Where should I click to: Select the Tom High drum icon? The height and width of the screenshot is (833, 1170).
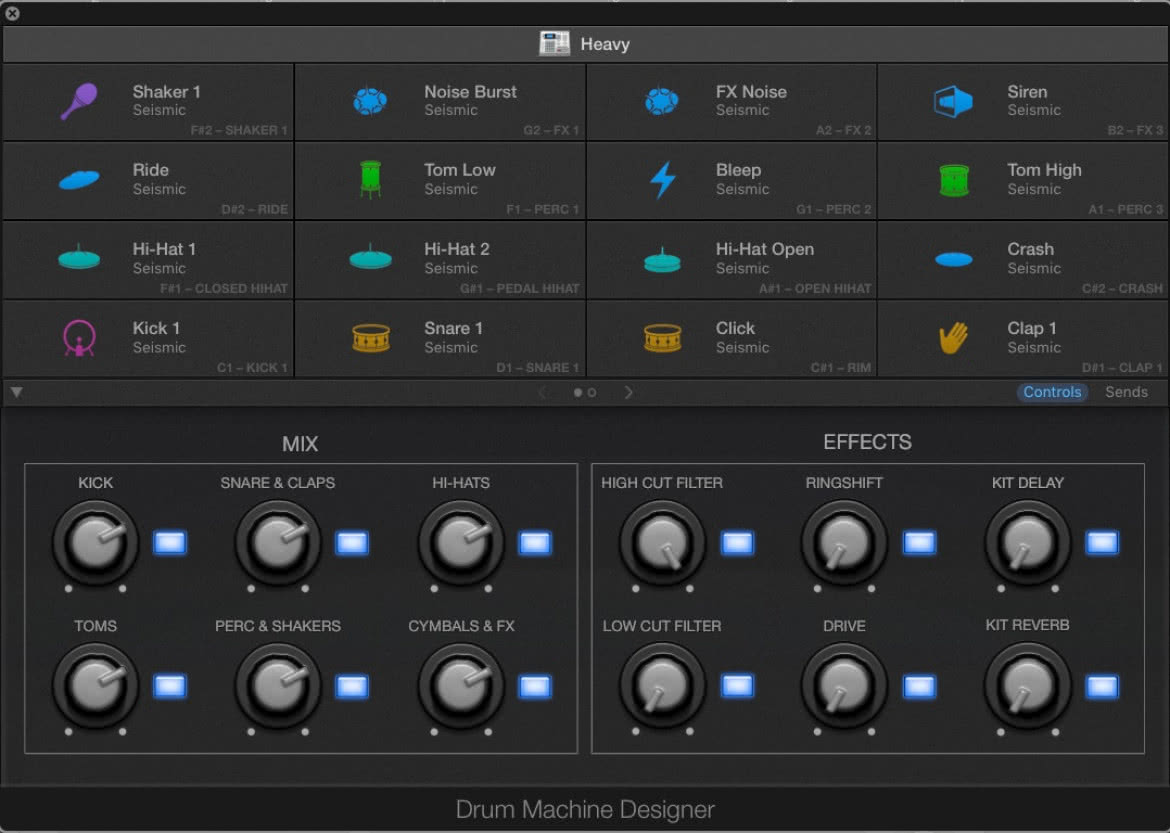[x=954, y=180]
